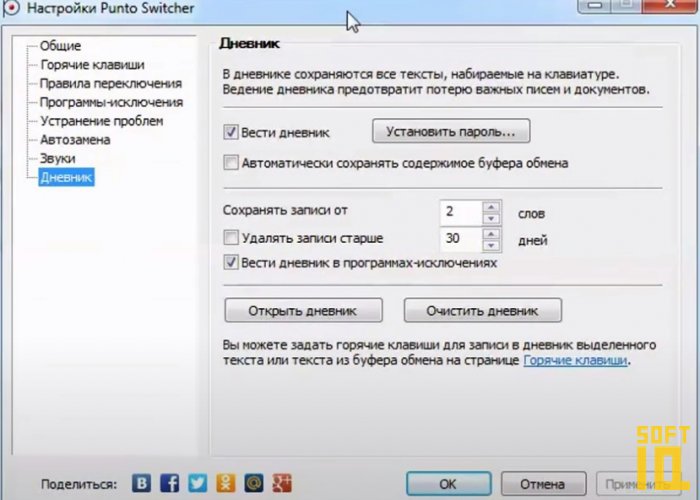Image resolution: width=700 pixels, height=500 pixels.
Task: Click the days field showing 30
Action: click(x=461, y=239)
